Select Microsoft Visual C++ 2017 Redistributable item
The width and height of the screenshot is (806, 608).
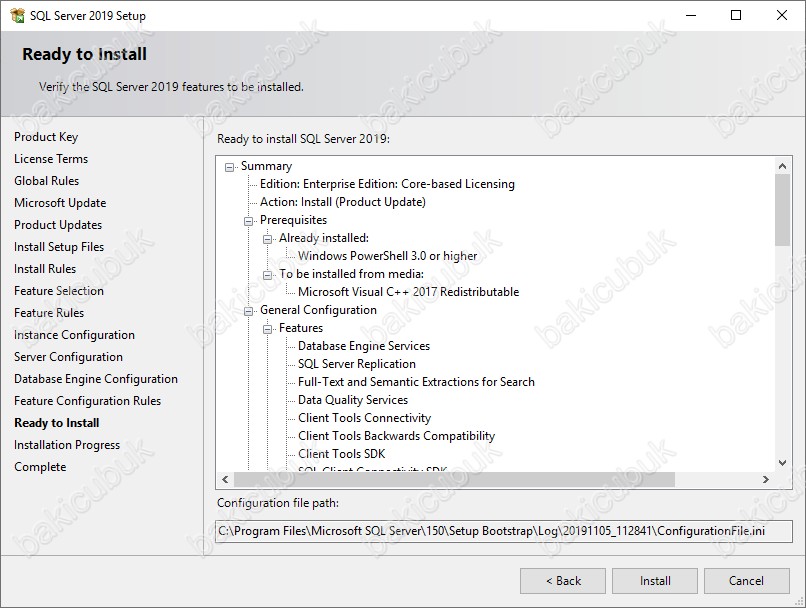point(409,292)
